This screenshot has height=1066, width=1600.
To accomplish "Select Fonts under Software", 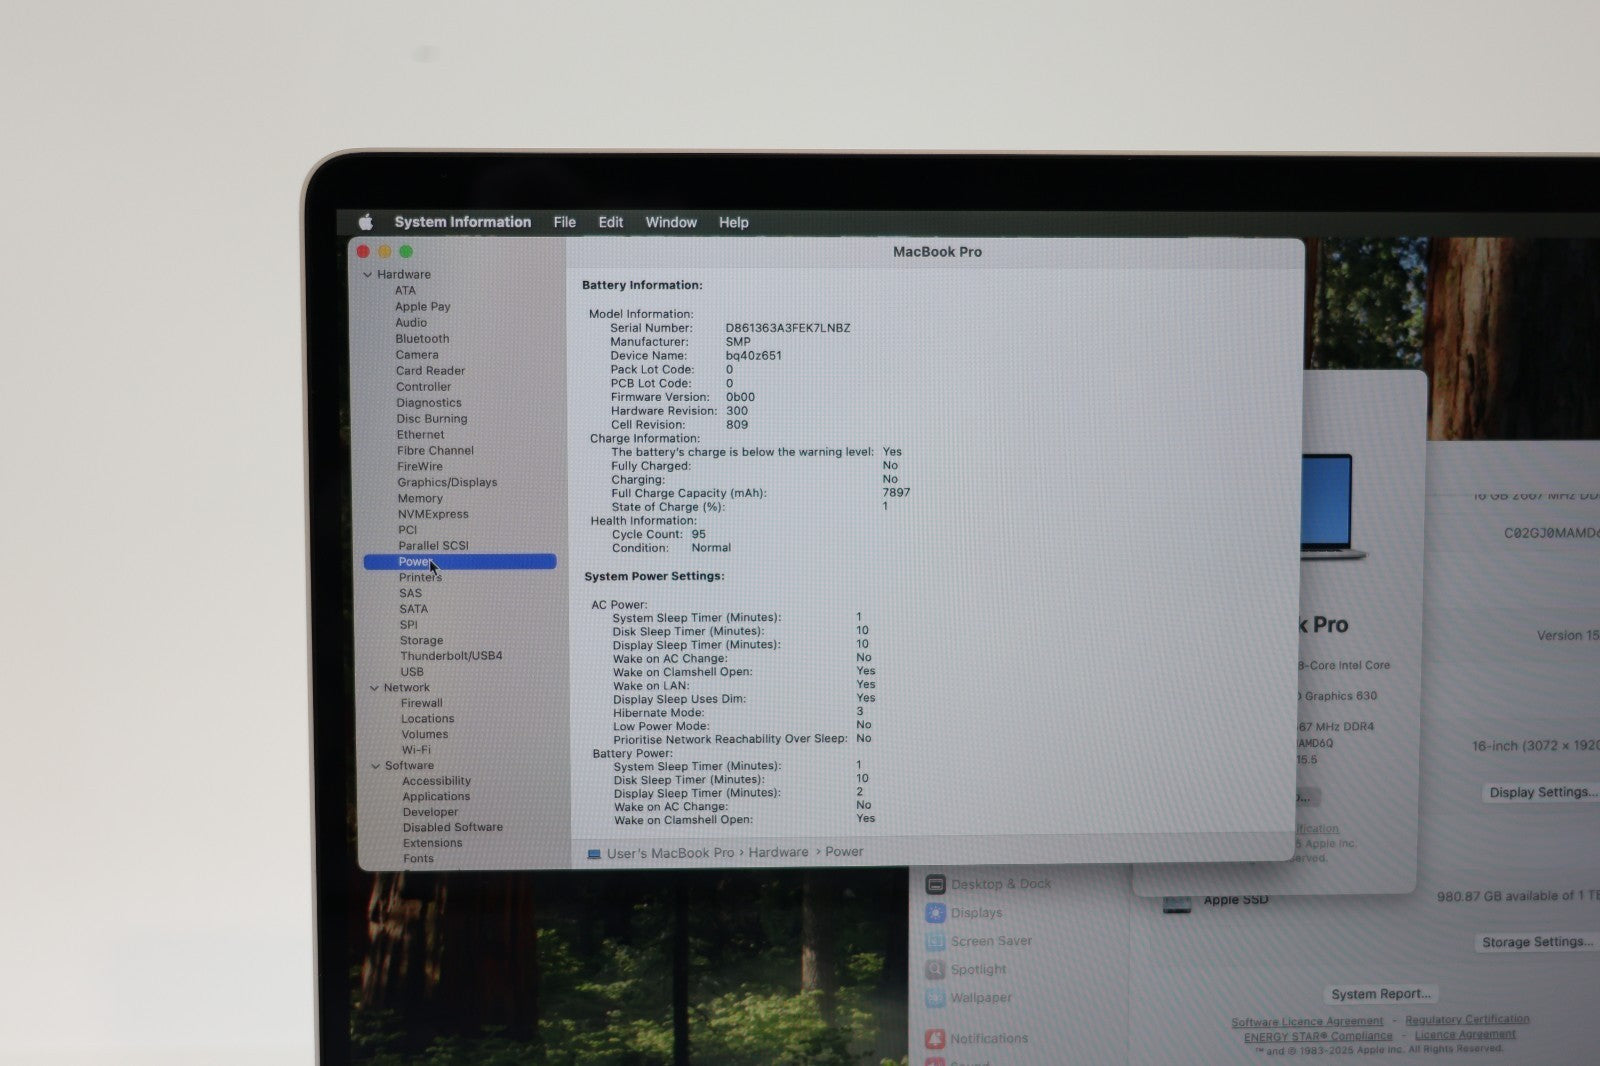I will click(x=418, y=858).
